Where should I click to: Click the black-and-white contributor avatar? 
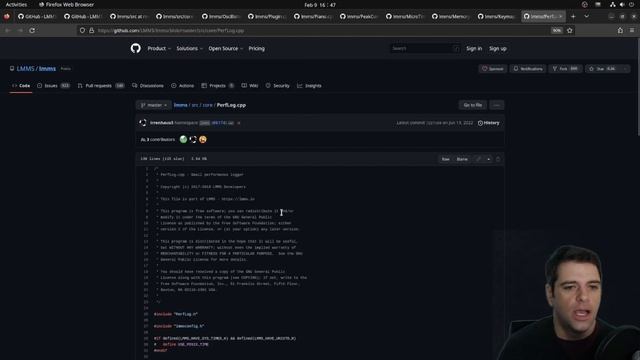click(x=193, y=139)
